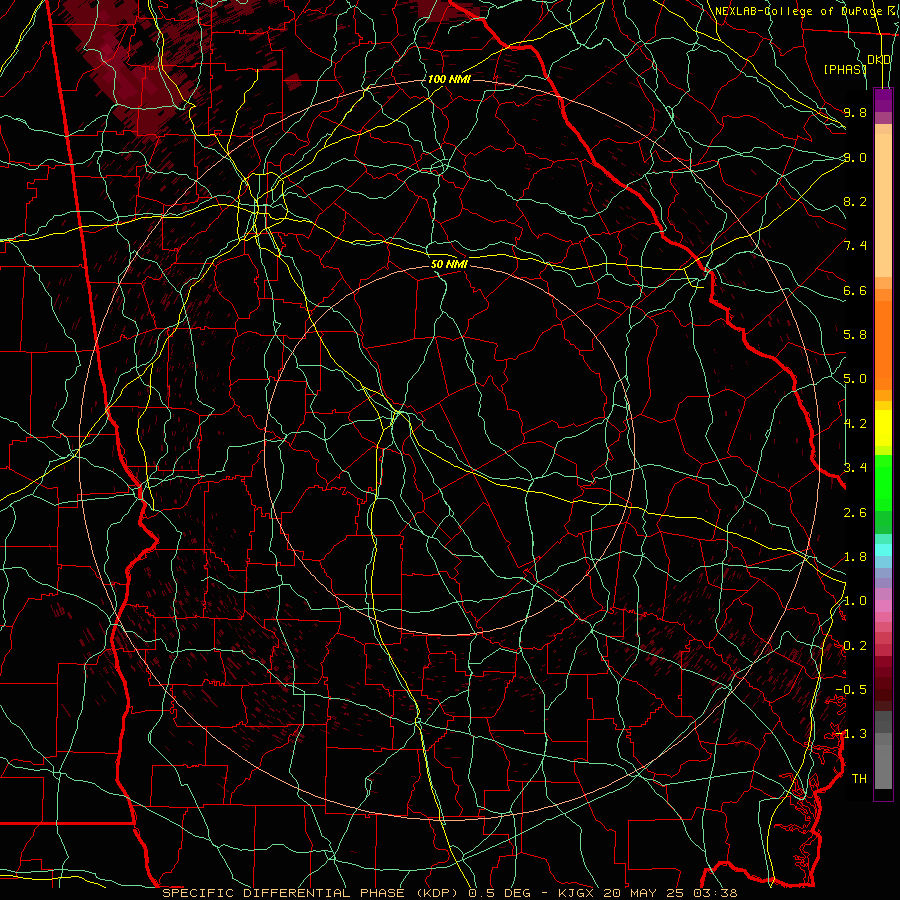Viewport: 900px width, 900px height.
Task: Click the "9.0" color scale value
Action: point(855,157)
